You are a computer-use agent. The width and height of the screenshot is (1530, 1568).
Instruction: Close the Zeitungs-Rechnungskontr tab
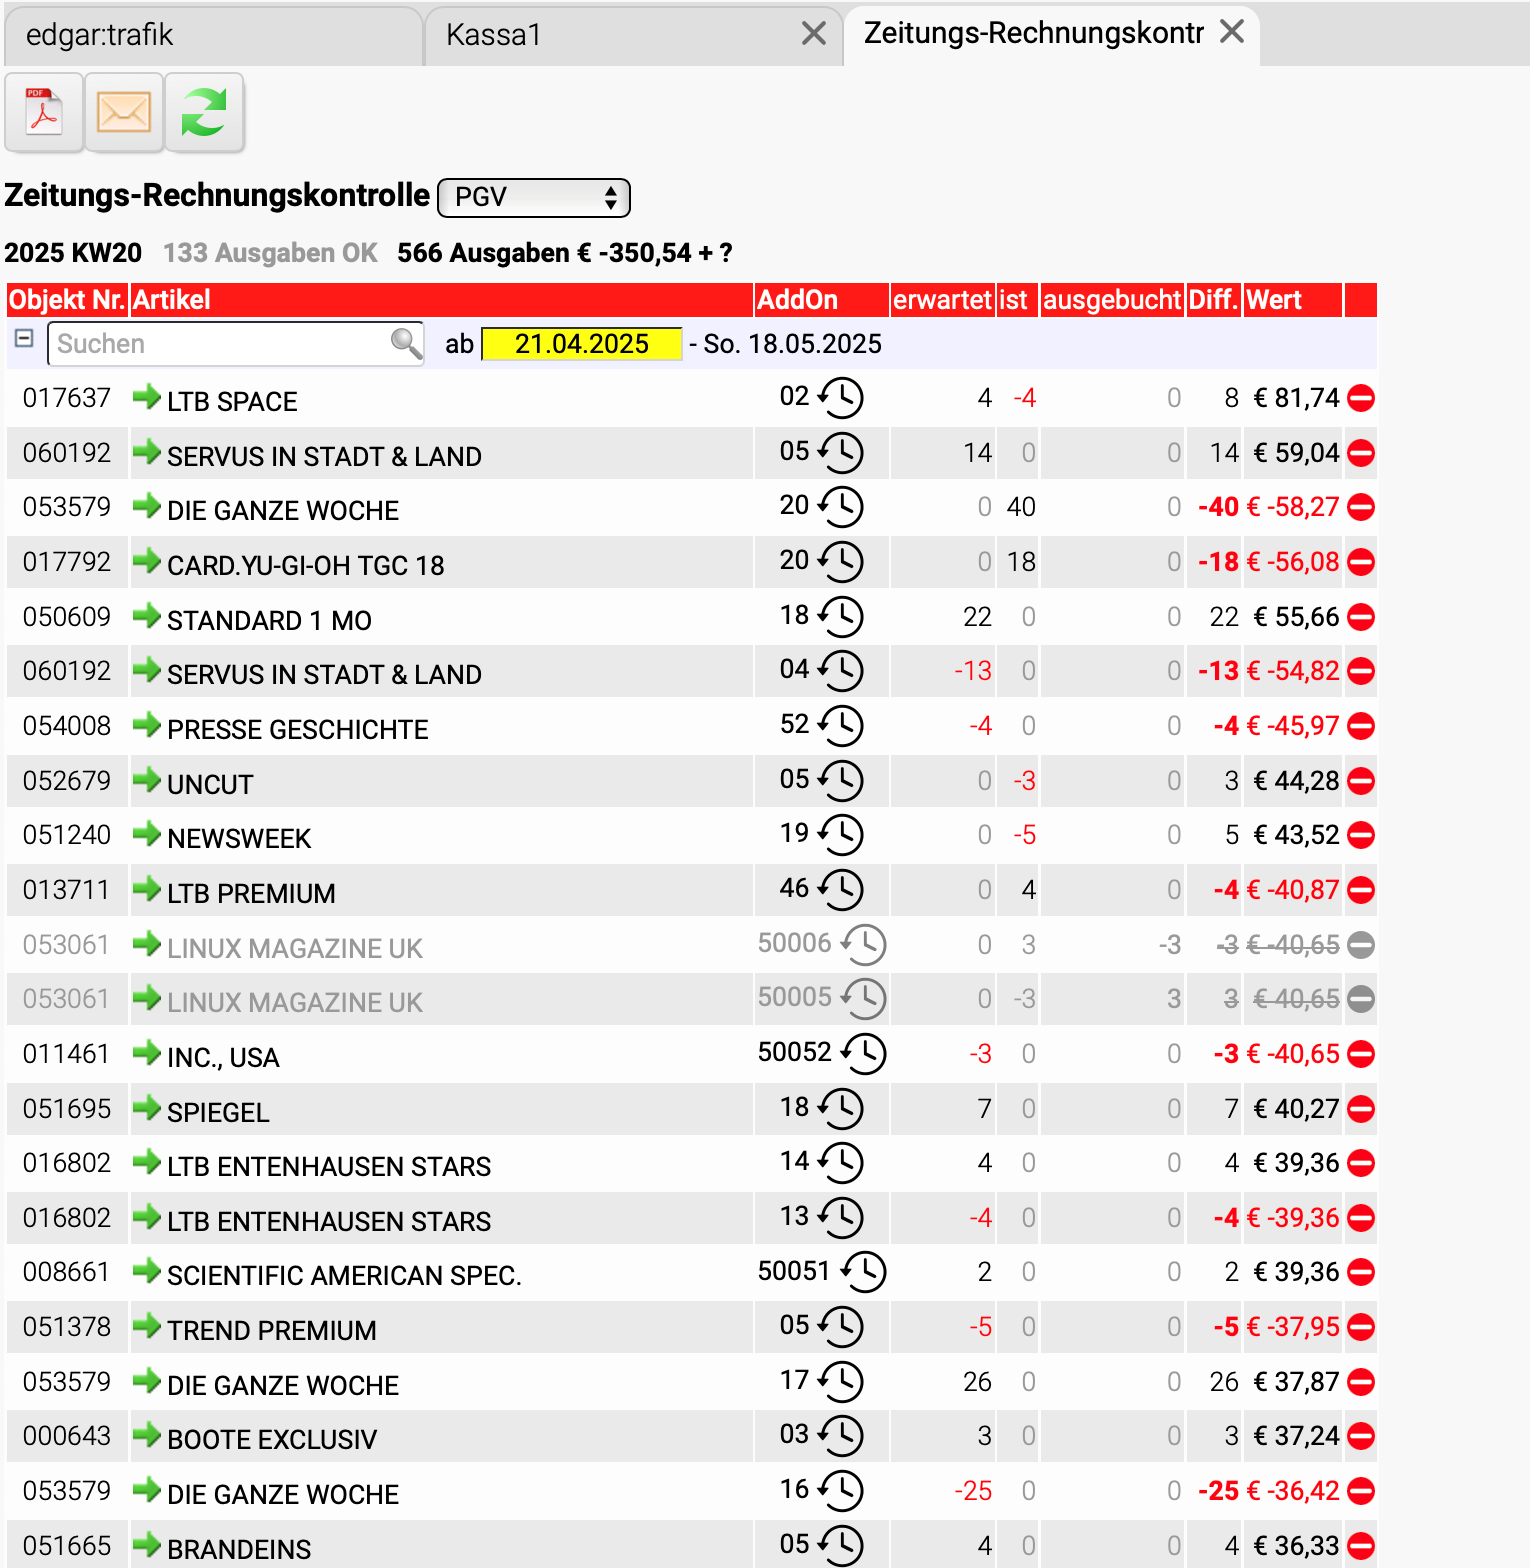coord(1232,32)
